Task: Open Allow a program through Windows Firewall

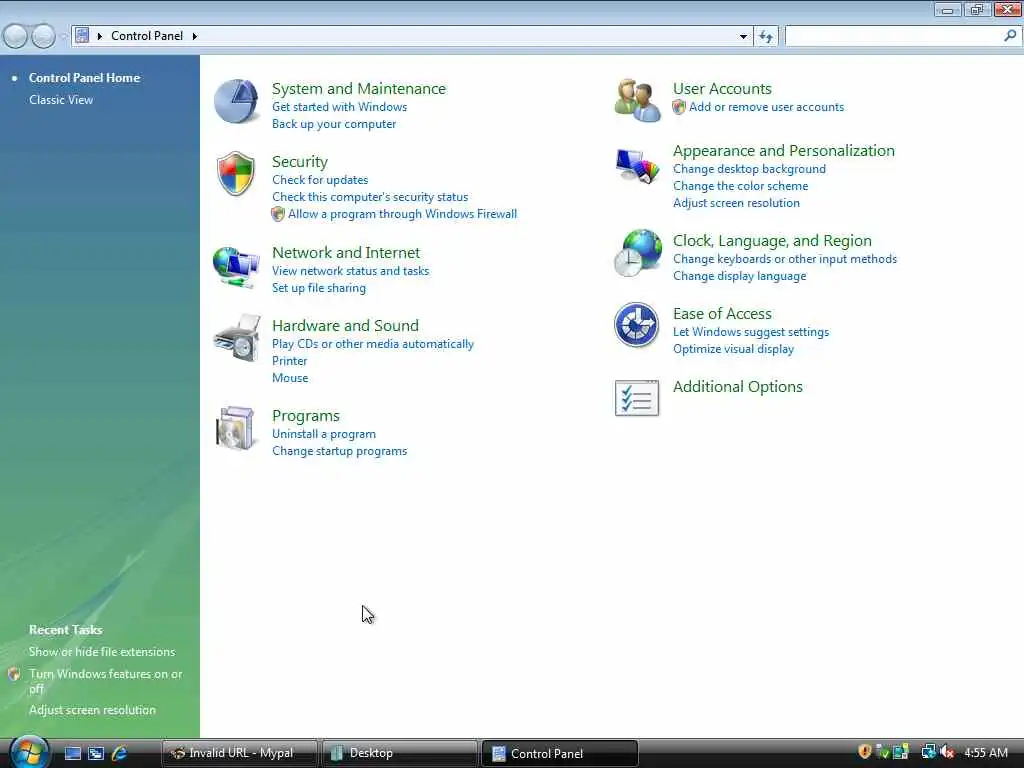Action: pos(402,214)
